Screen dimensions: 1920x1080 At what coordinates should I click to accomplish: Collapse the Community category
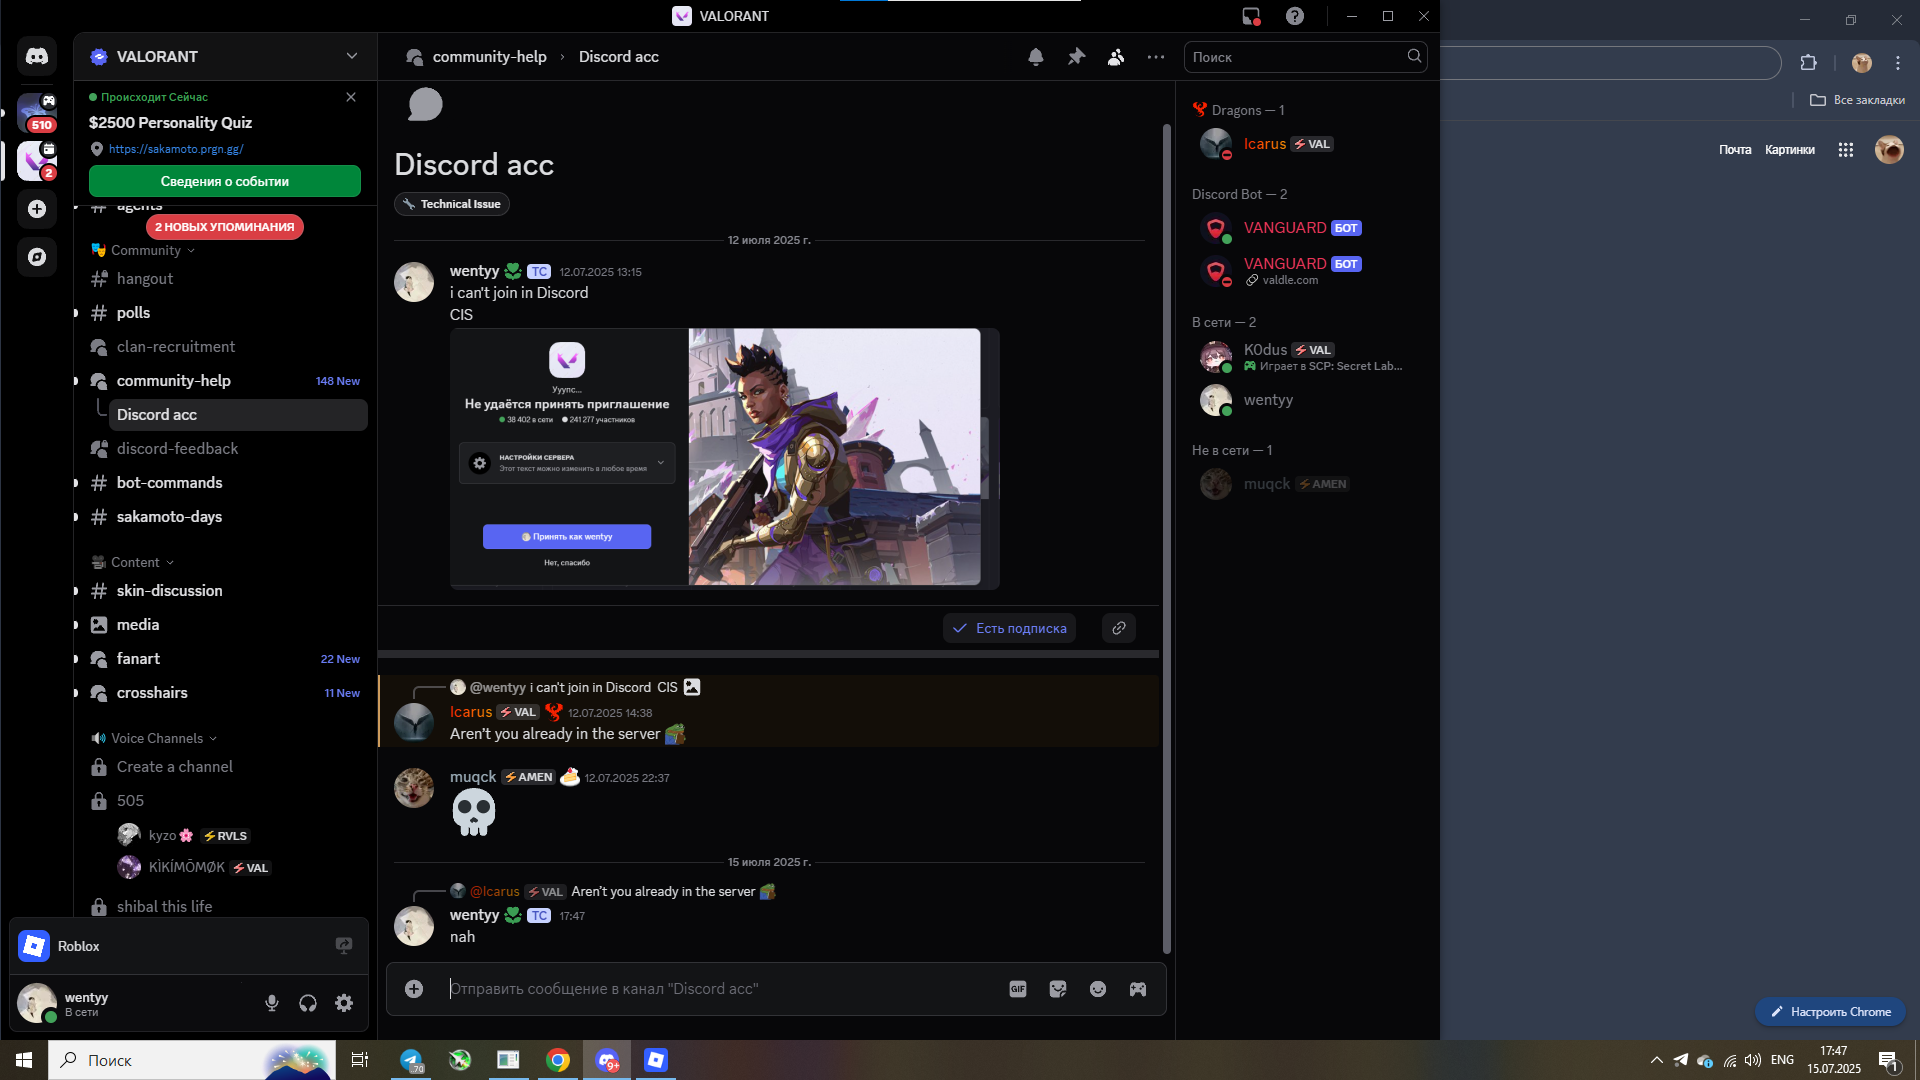click(143, 250)
